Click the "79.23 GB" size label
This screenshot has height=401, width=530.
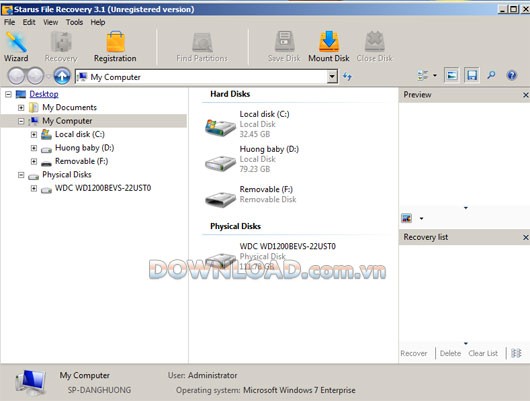click(255, 169)
